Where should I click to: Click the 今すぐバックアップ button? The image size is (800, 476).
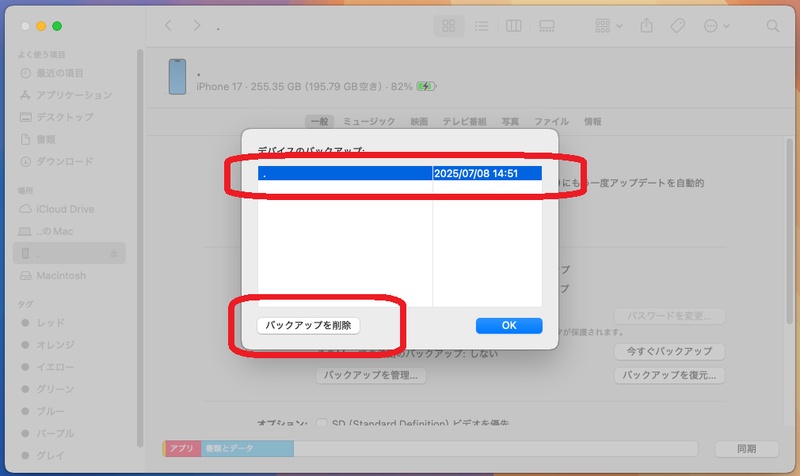coord(669,351)
